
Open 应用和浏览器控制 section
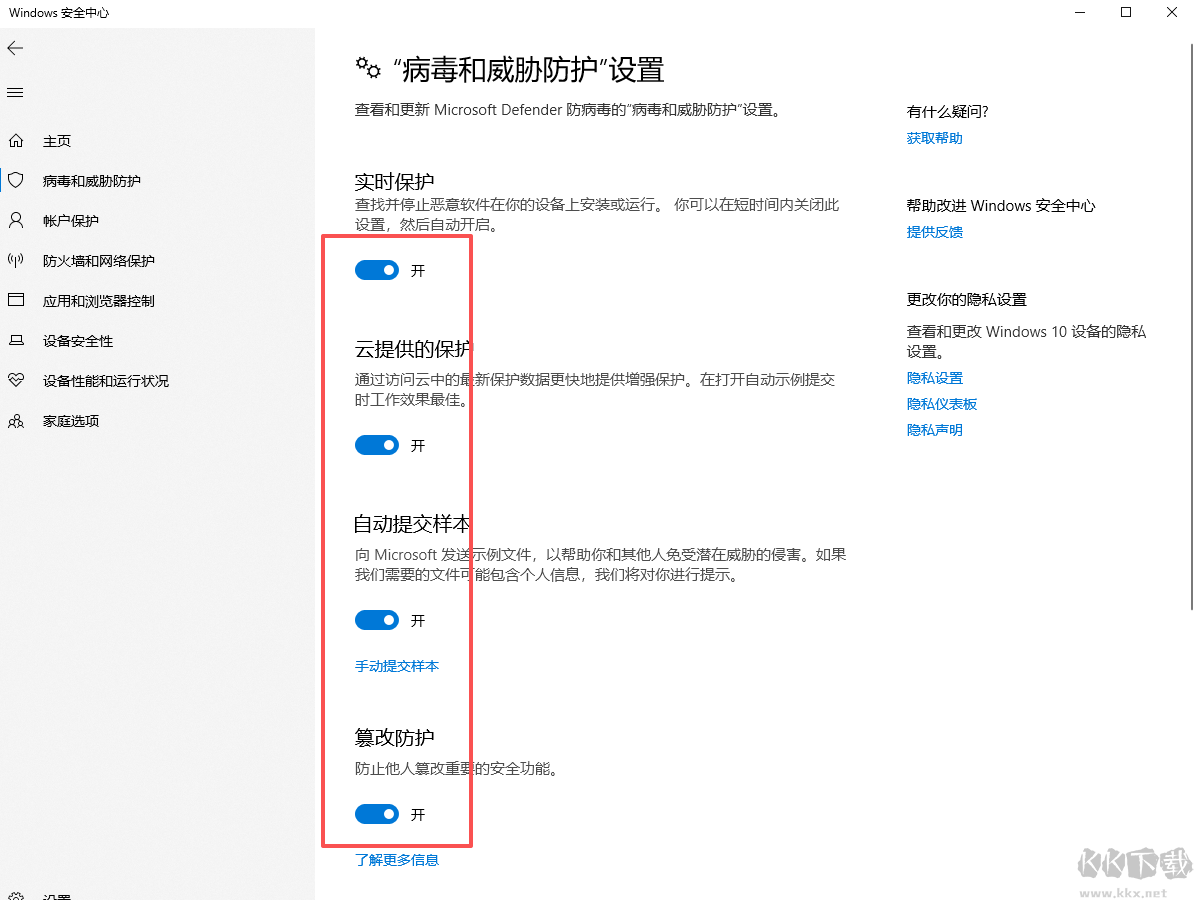click(98, 301)
